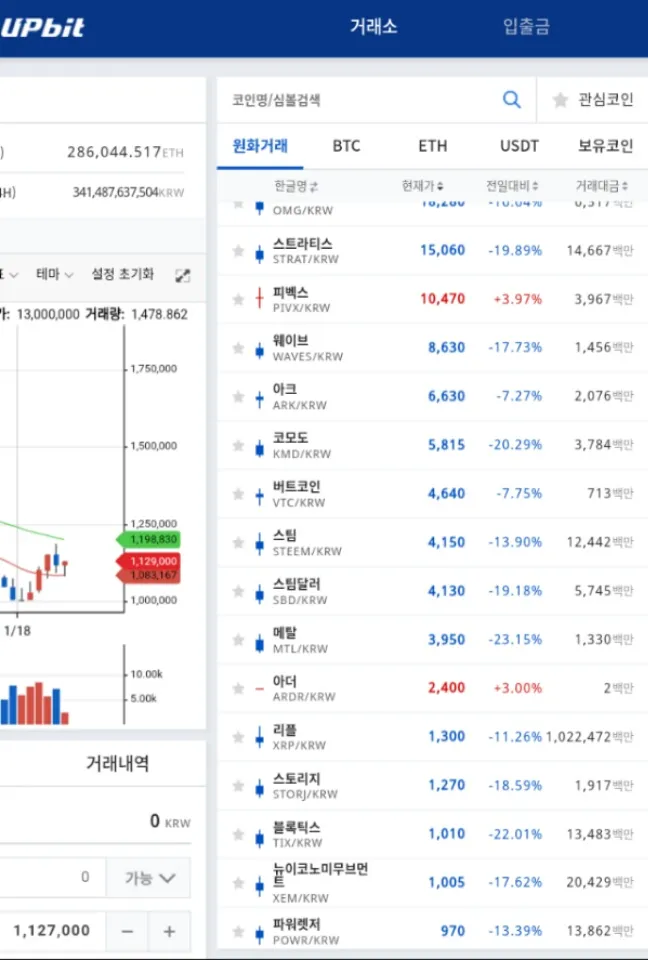Sort coin list by 거래대금

(x=601, y=186)
